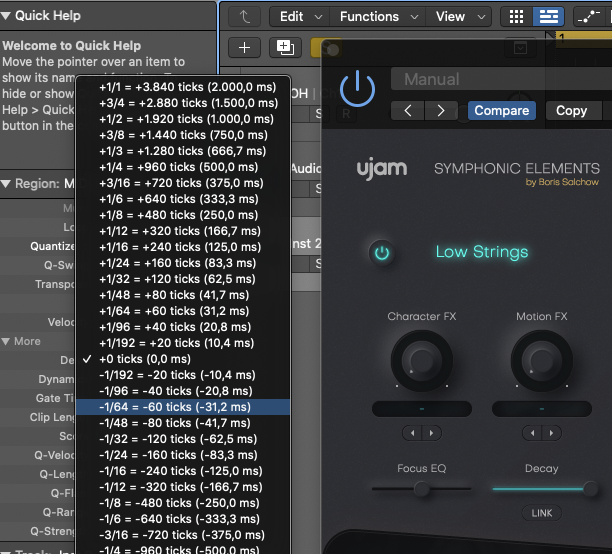Choose +3/8 = +1.440 ticks delay

183,135
